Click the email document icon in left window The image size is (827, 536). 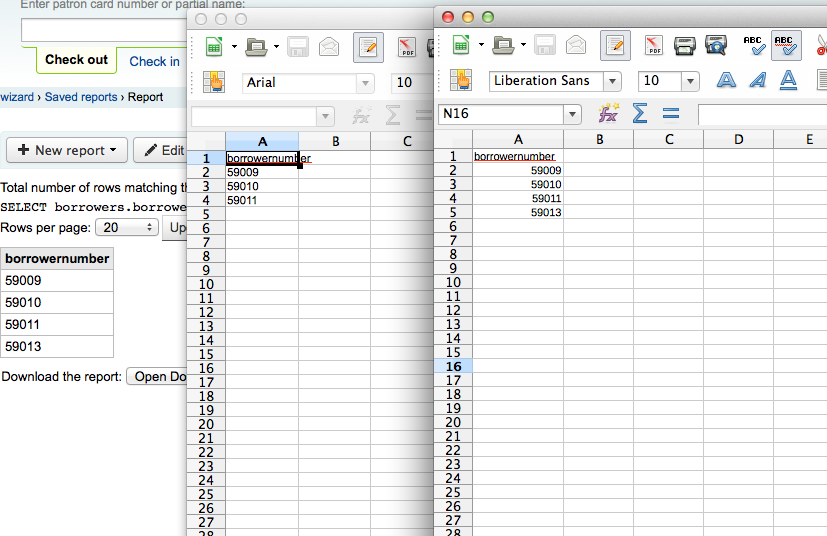pyautogui.click(x=329, y=46)
